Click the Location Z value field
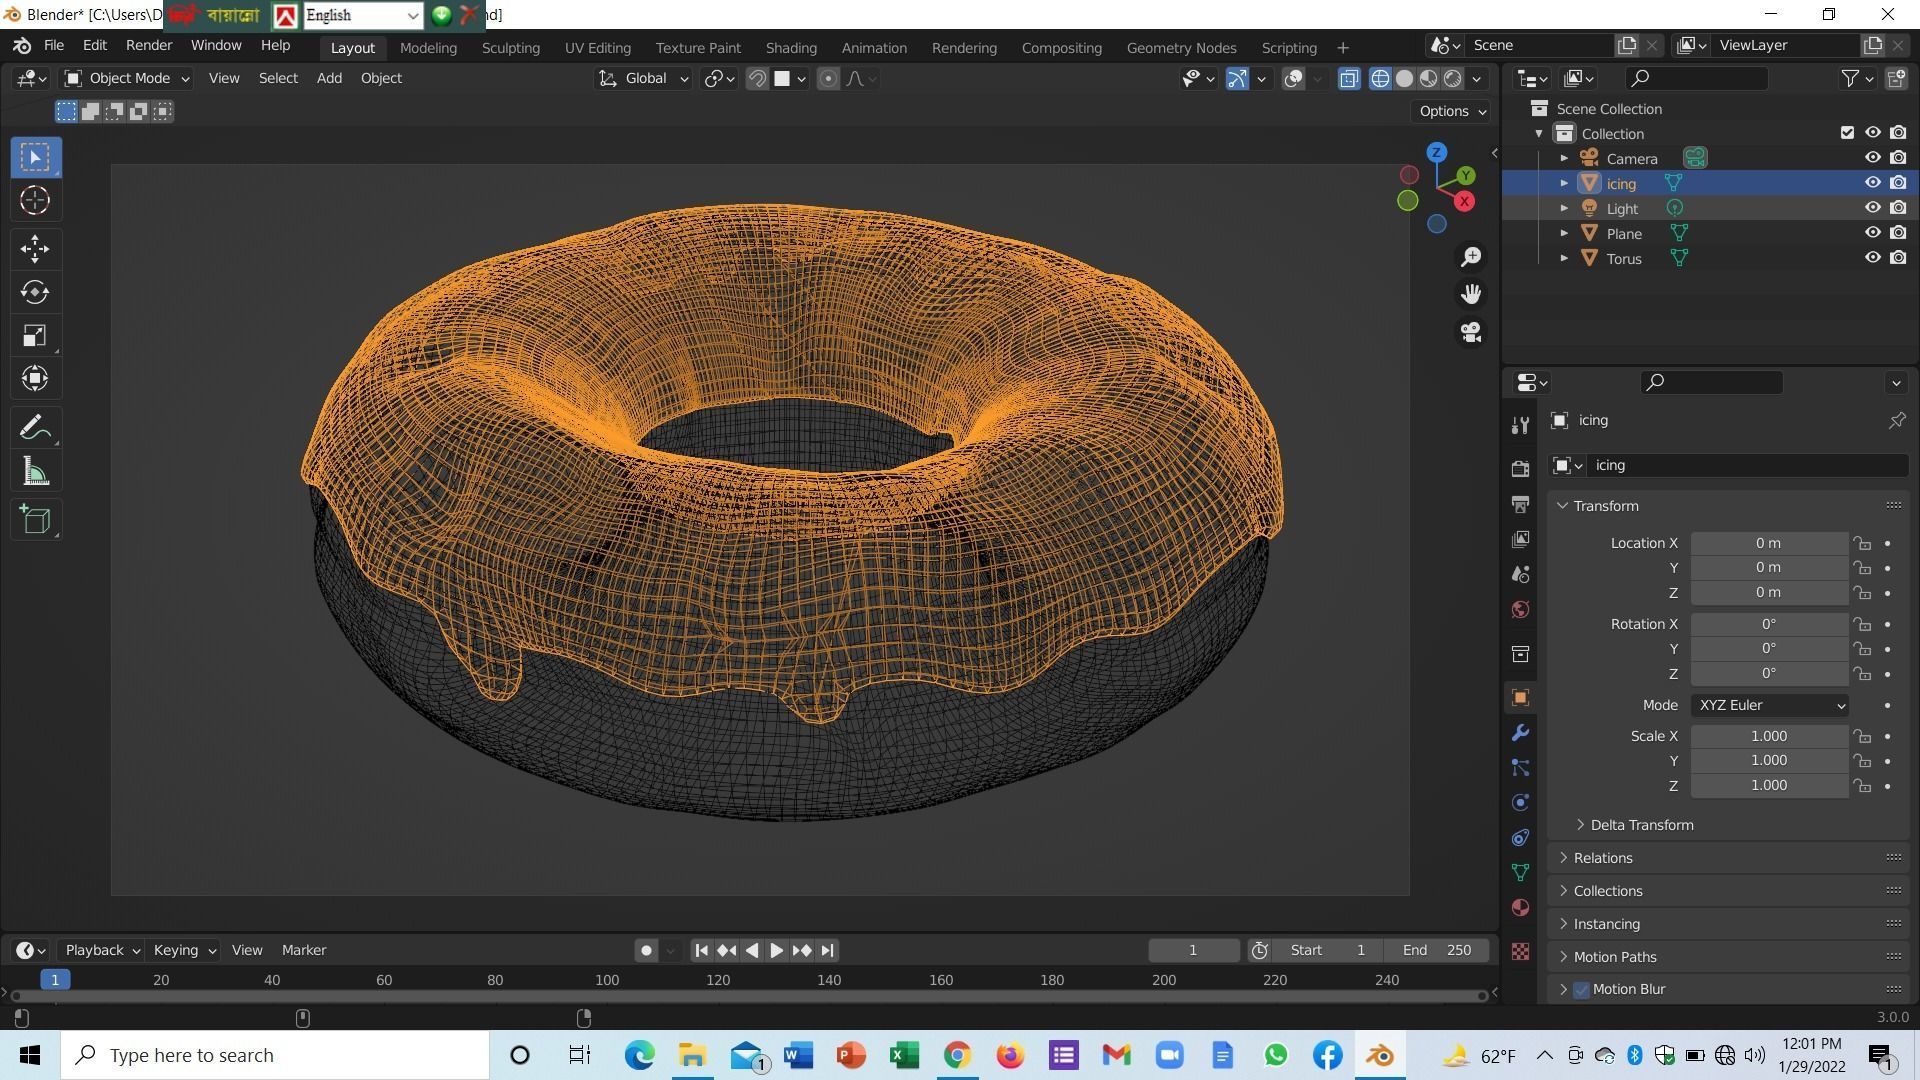 coord(1769,593)
